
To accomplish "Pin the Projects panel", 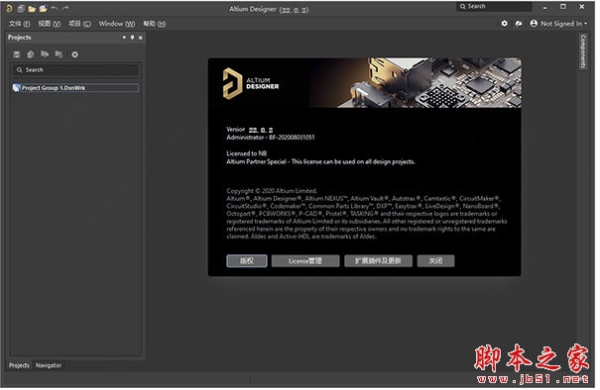I will [x=132, y=38].
